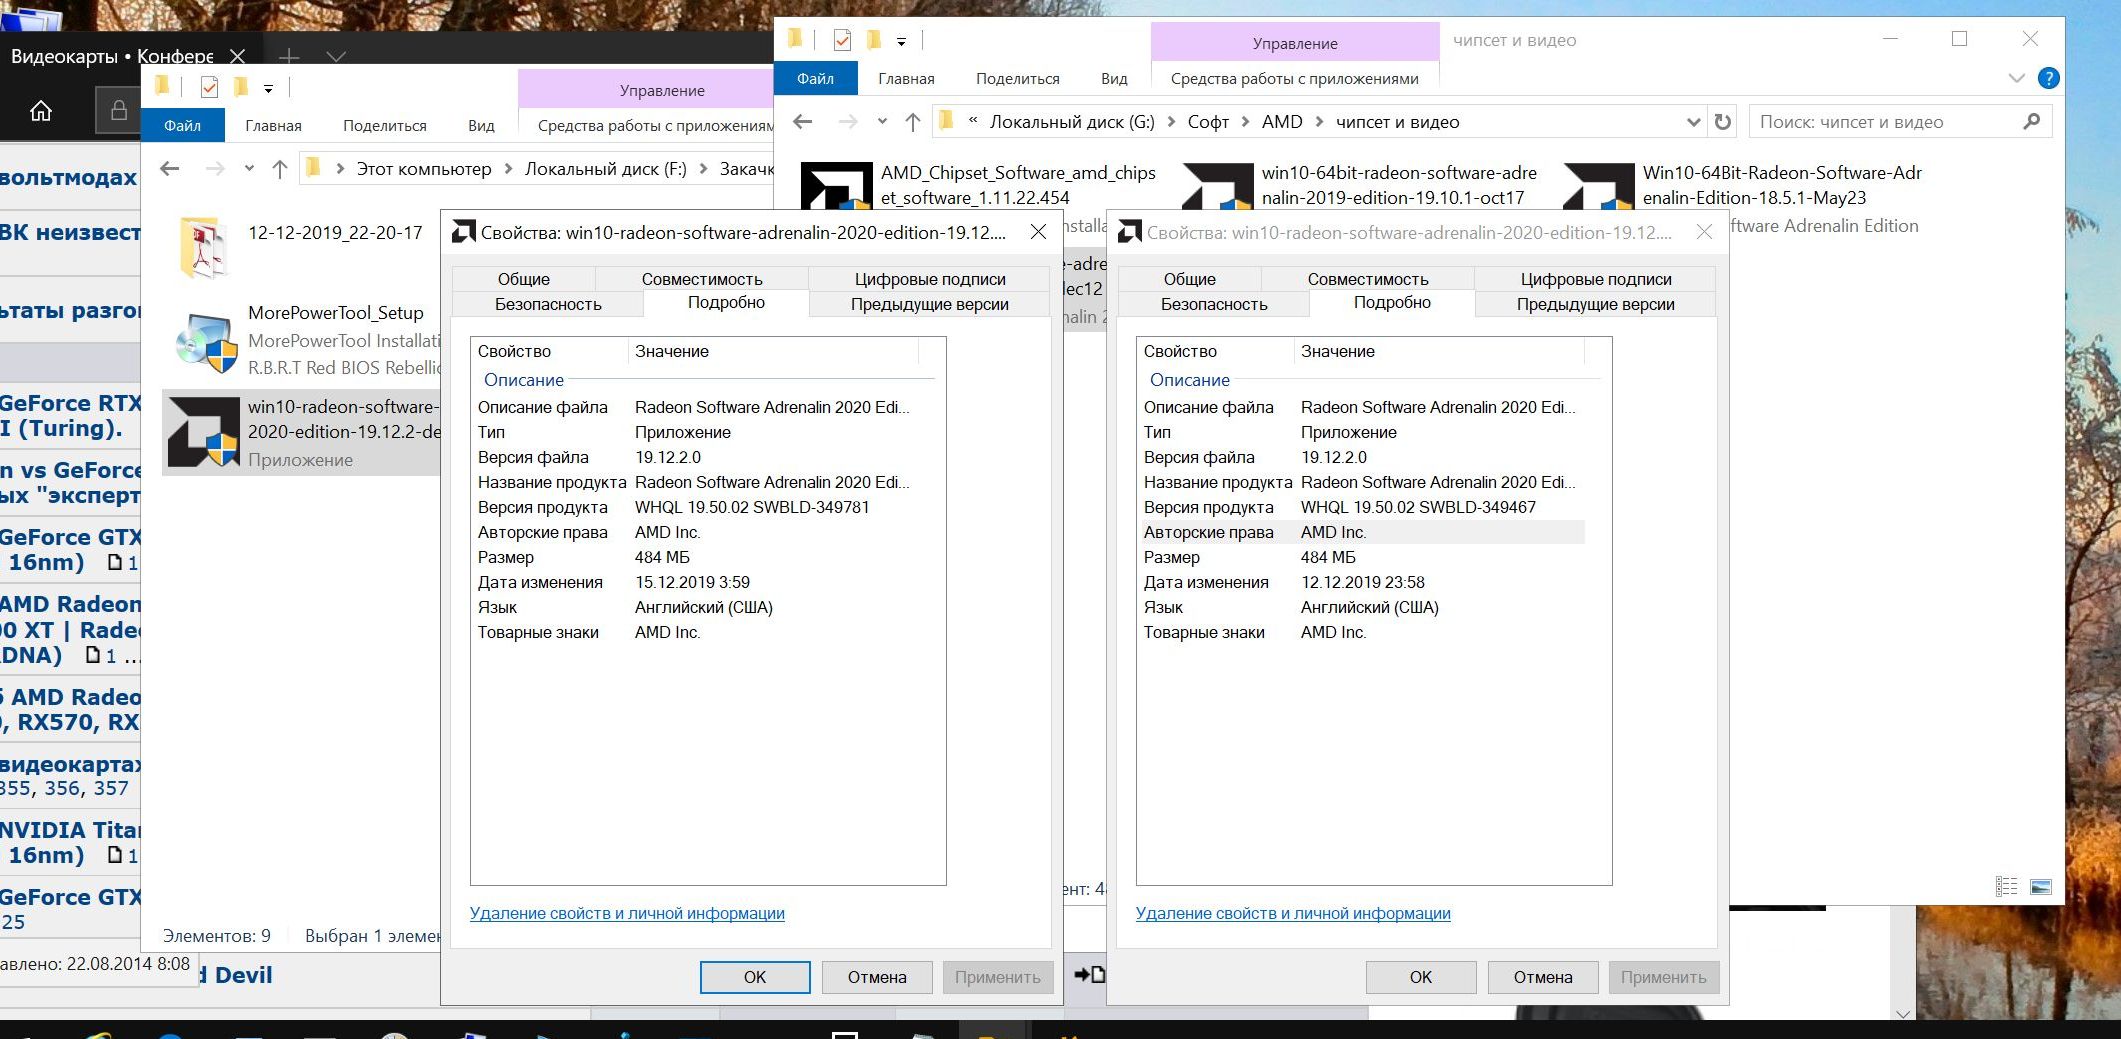Click properties quick-access icon in G: Explorer
This screenshot has width=2121, height=1039.
point(842,40)
